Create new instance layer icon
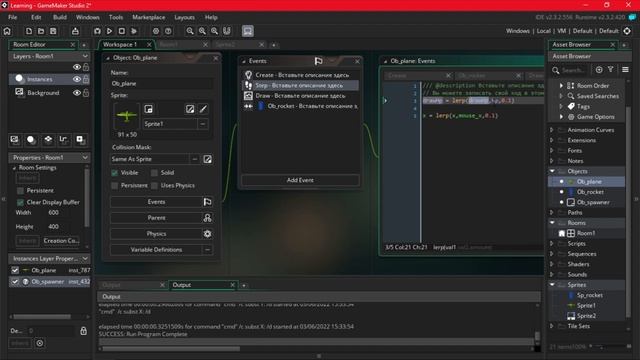This screenshot has height=360, width=640. pyautogui.click(x=31, y=140)
